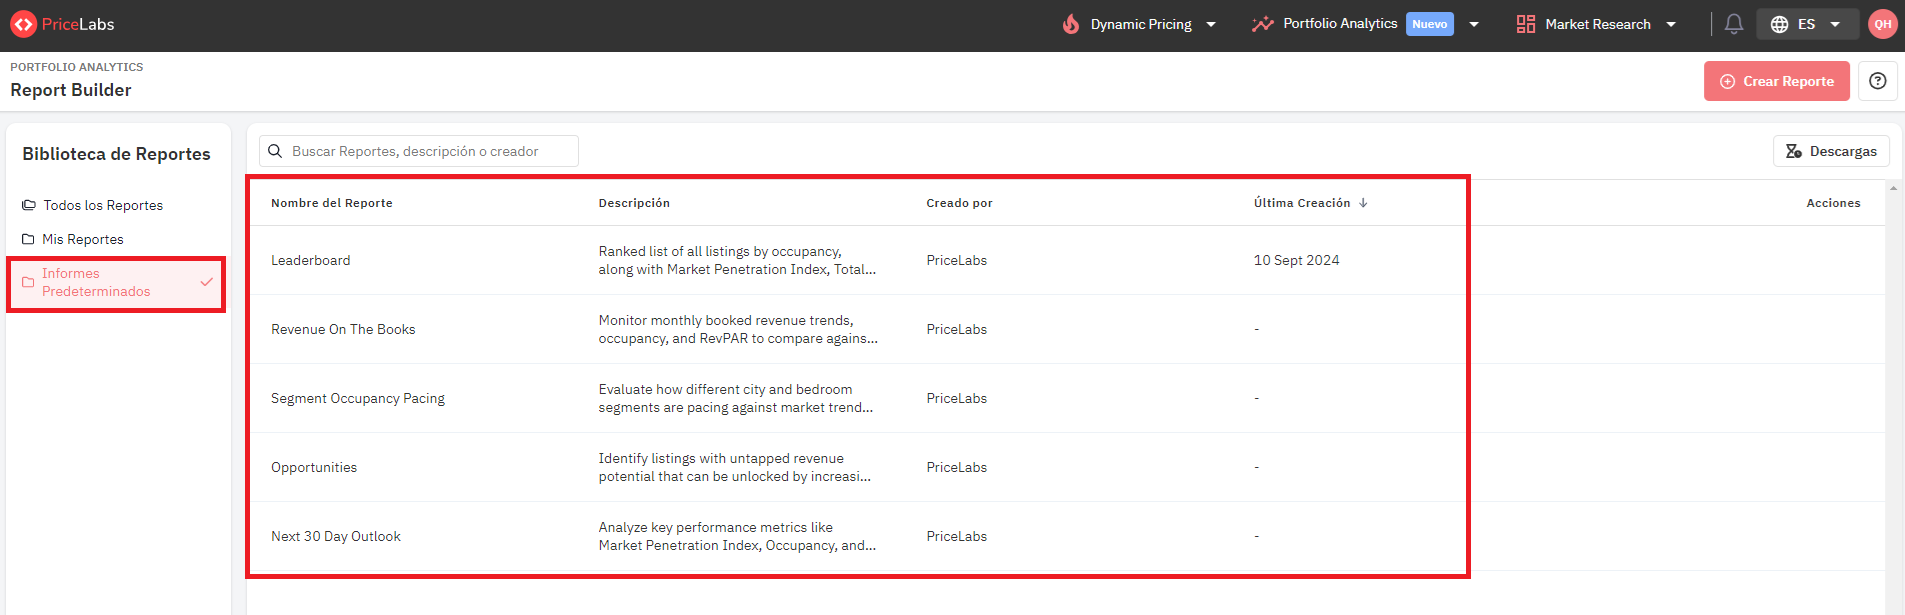Open the Dynamic Pricing menu
The width and height of the screenshot is (1905, 615).
point(1140,24)
